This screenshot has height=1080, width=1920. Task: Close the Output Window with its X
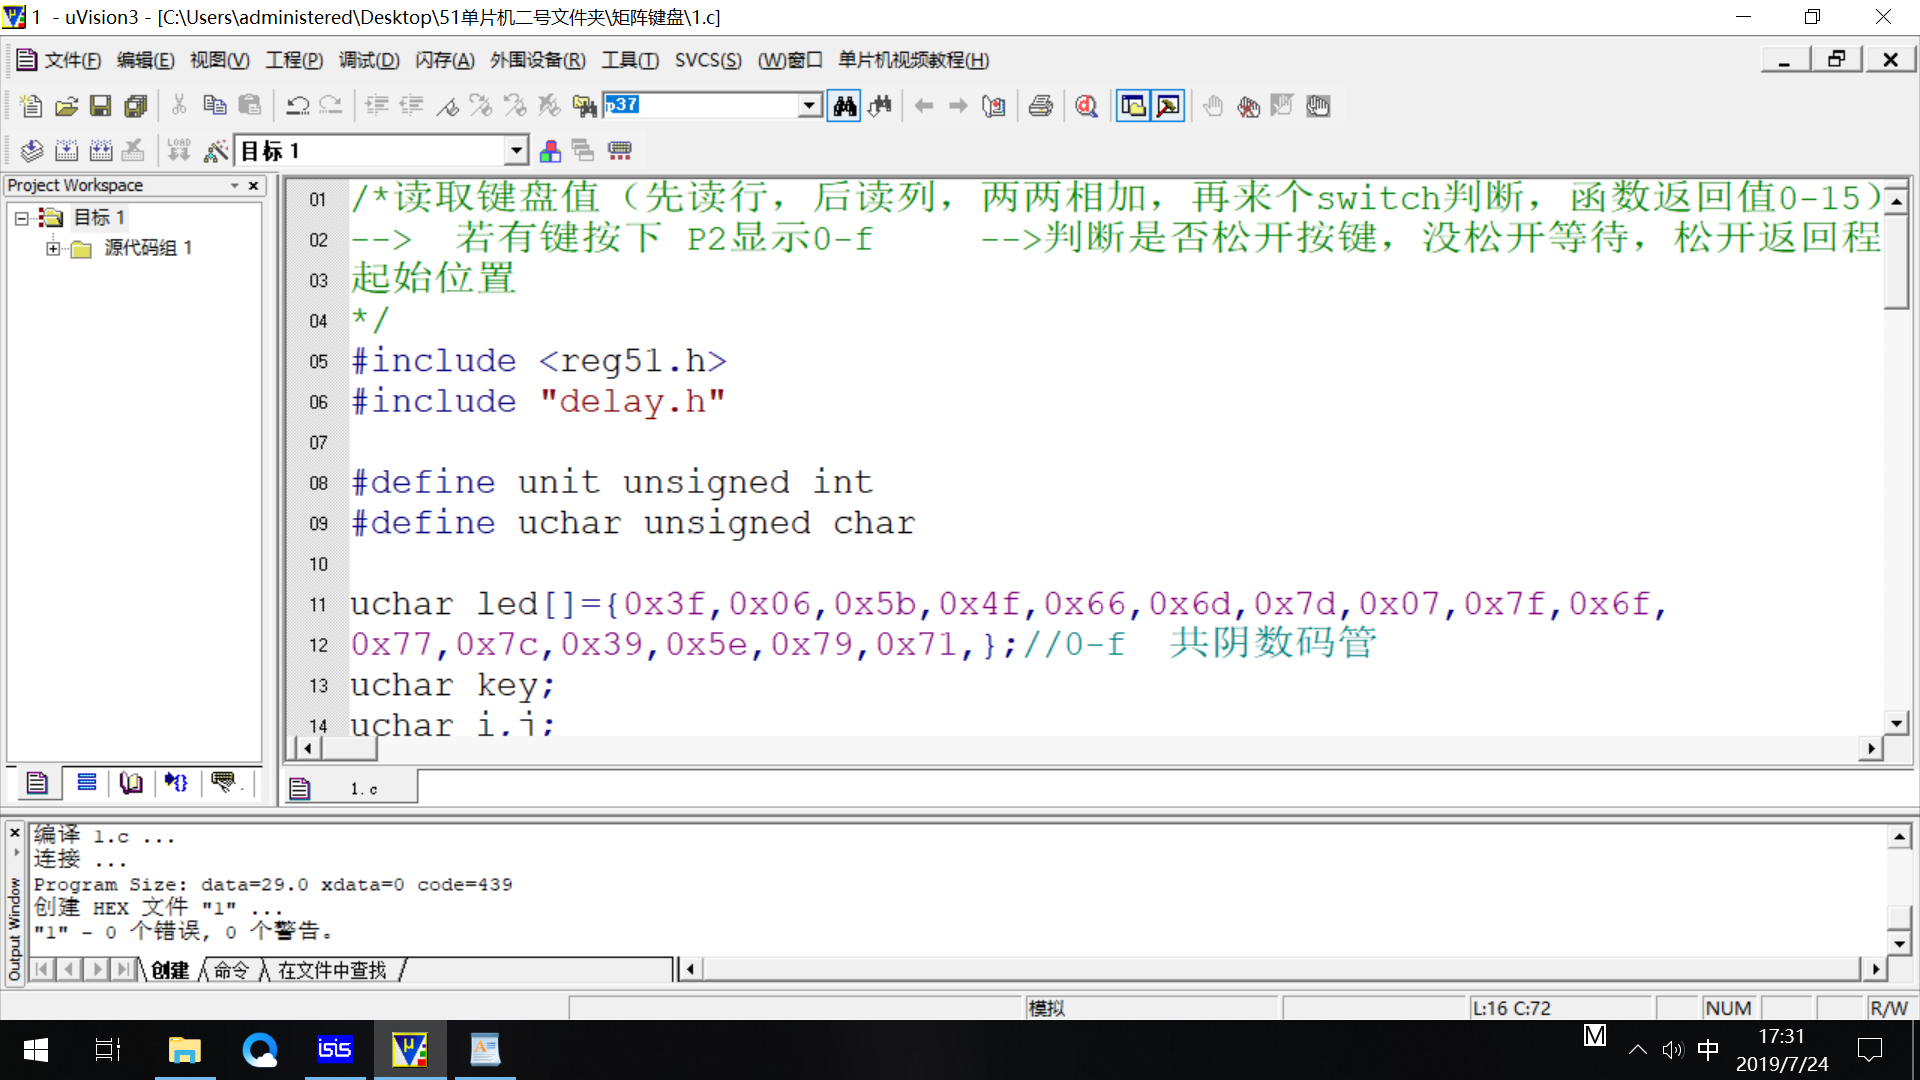click(x=15, y=832)
